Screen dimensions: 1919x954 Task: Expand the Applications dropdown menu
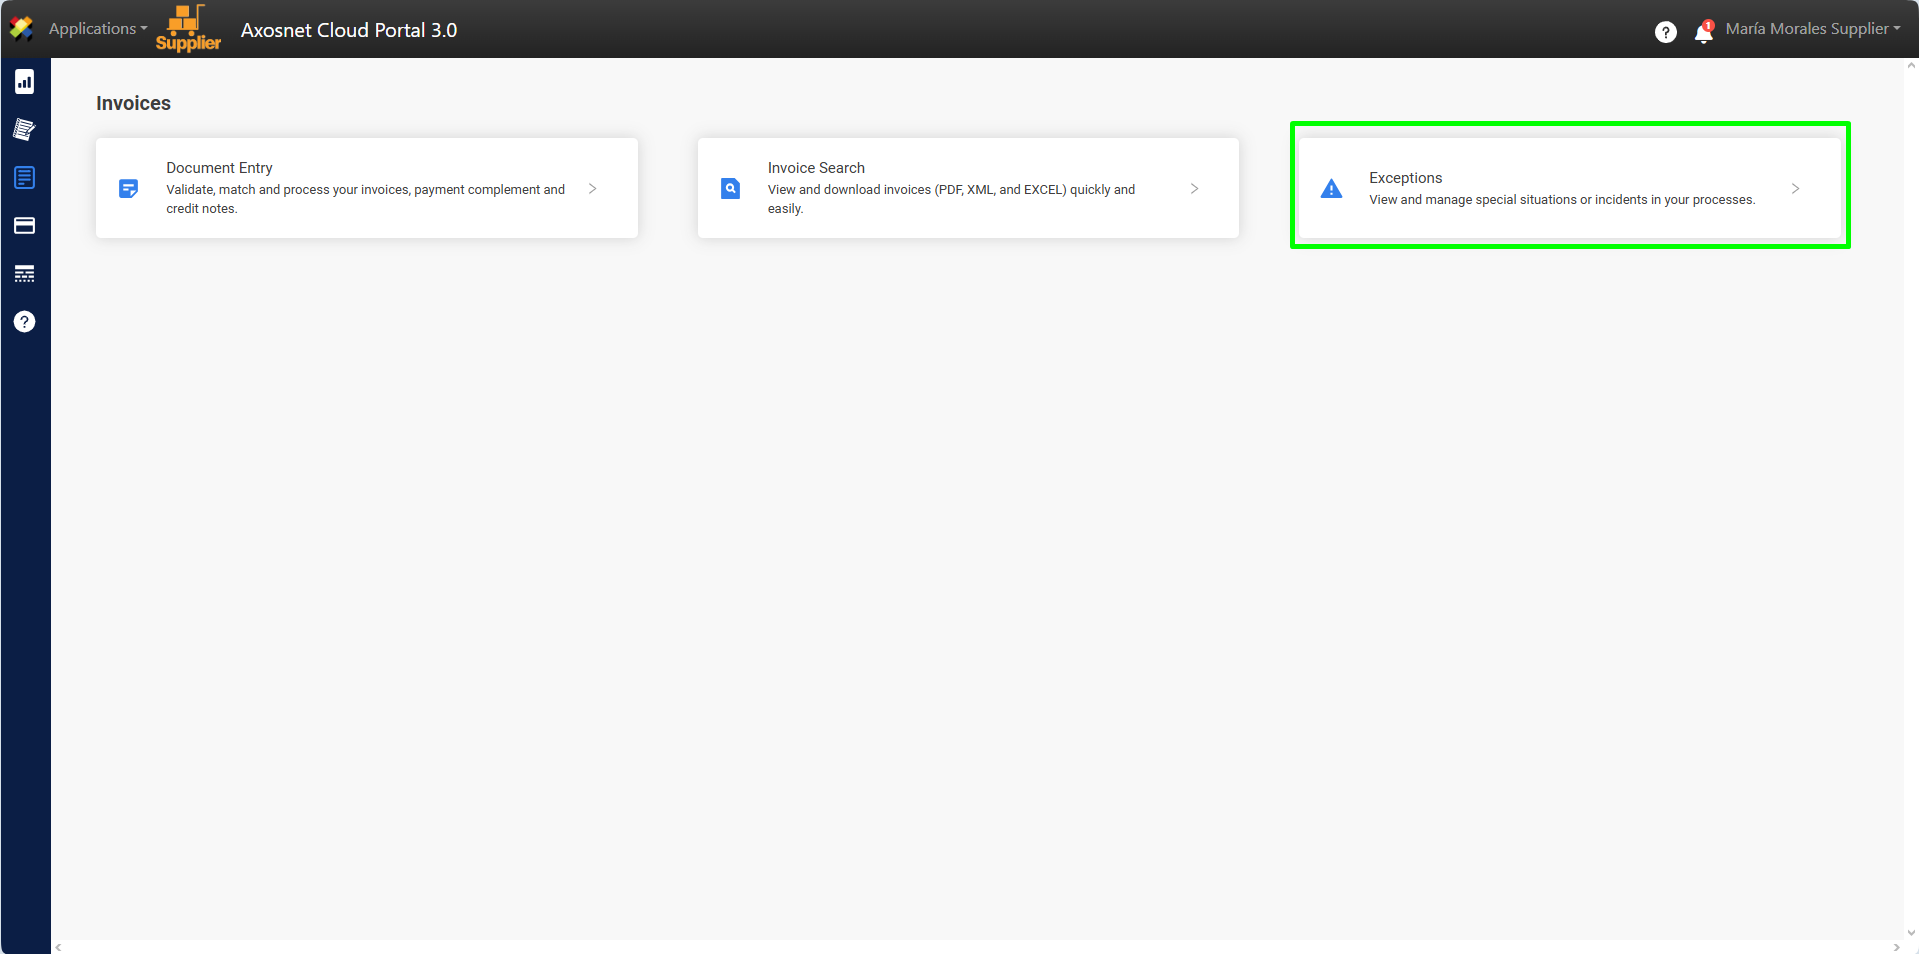click(97, 29)
